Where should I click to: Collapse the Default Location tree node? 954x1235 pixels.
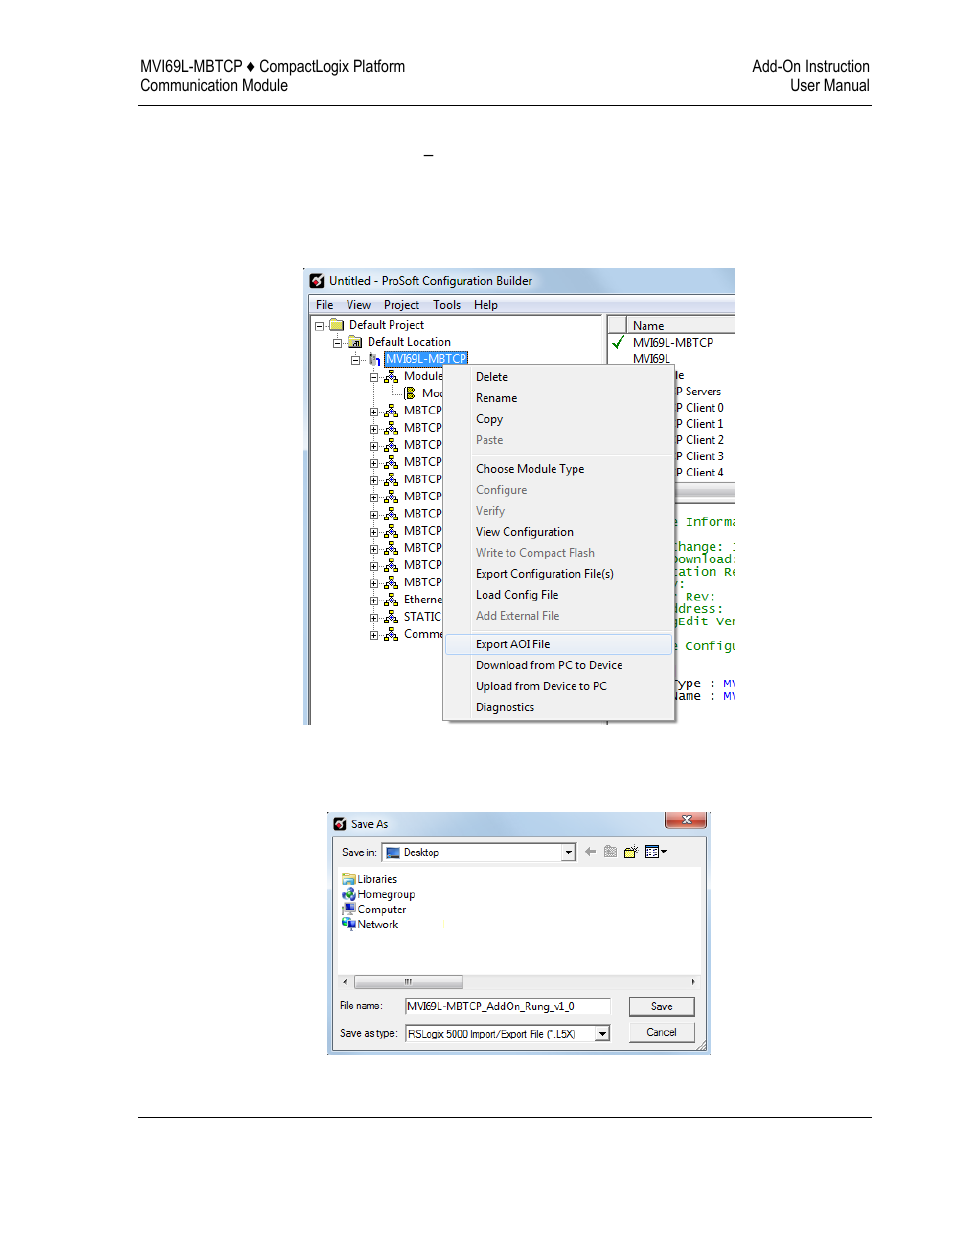[337, 342]
